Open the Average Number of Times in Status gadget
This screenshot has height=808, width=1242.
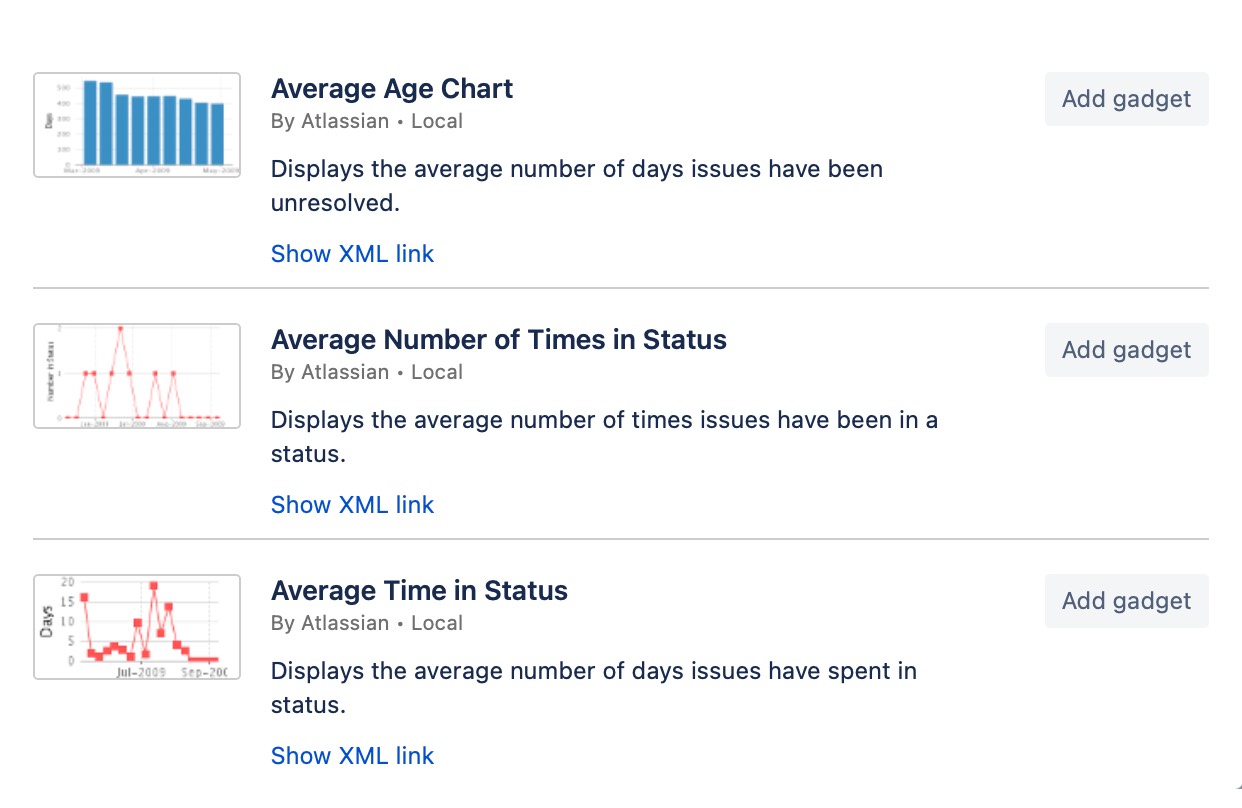[498, 340]
